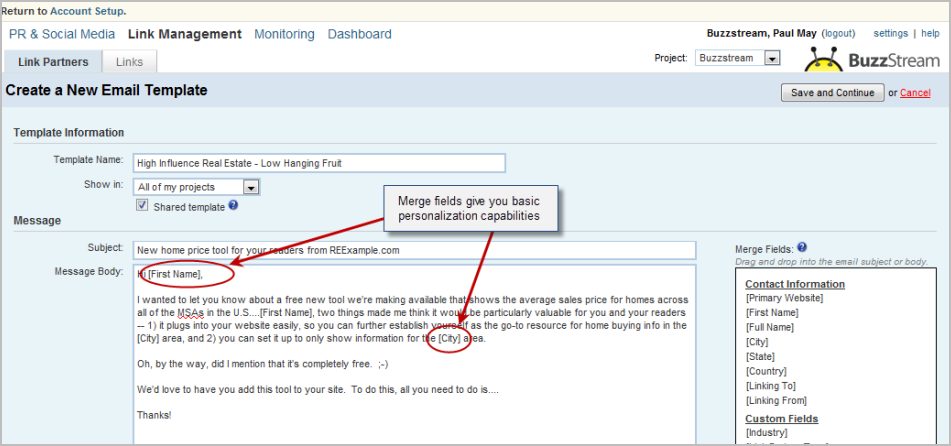The height and width of the screenshot is (446, 951).
Task: Click the Cancel link
Action: (x=915, y=93)
